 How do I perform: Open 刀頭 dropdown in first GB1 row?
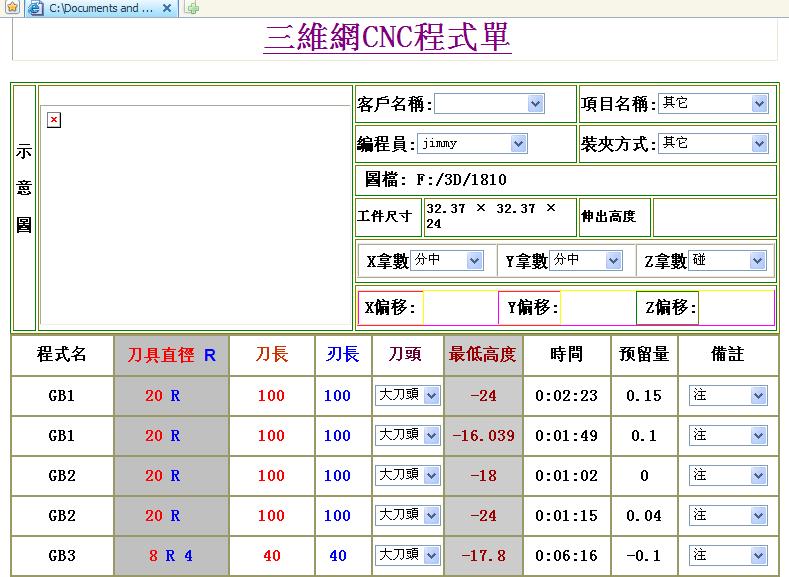408,395
